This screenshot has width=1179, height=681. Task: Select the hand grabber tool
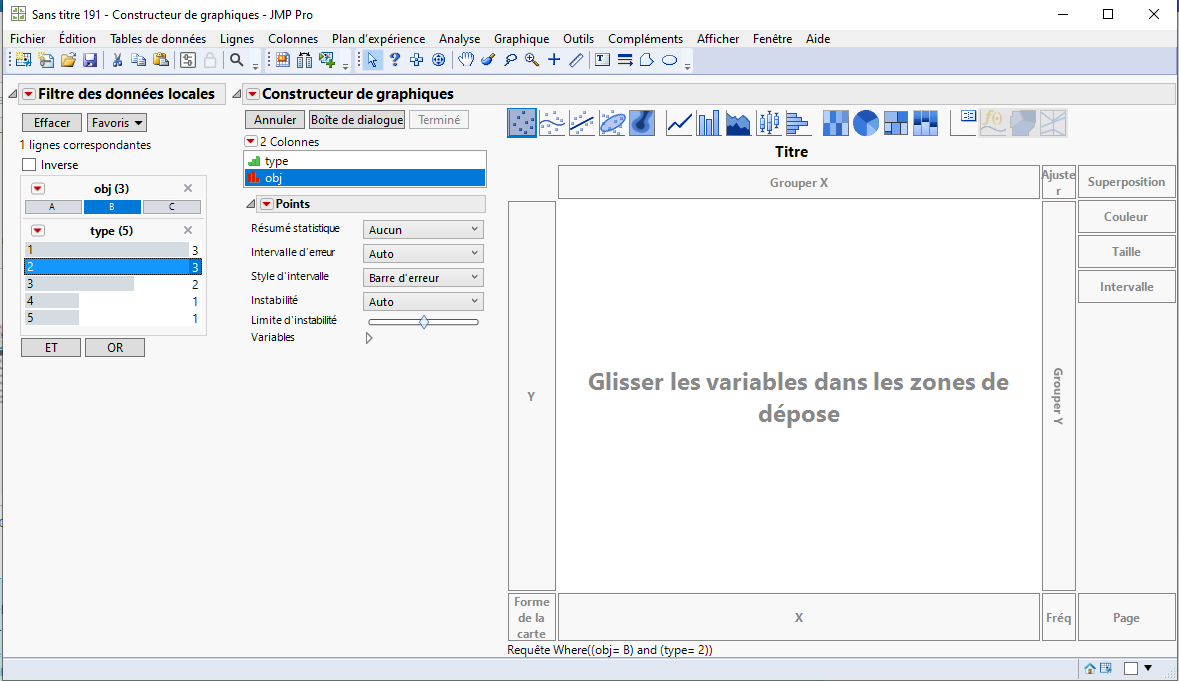[466, 60]
